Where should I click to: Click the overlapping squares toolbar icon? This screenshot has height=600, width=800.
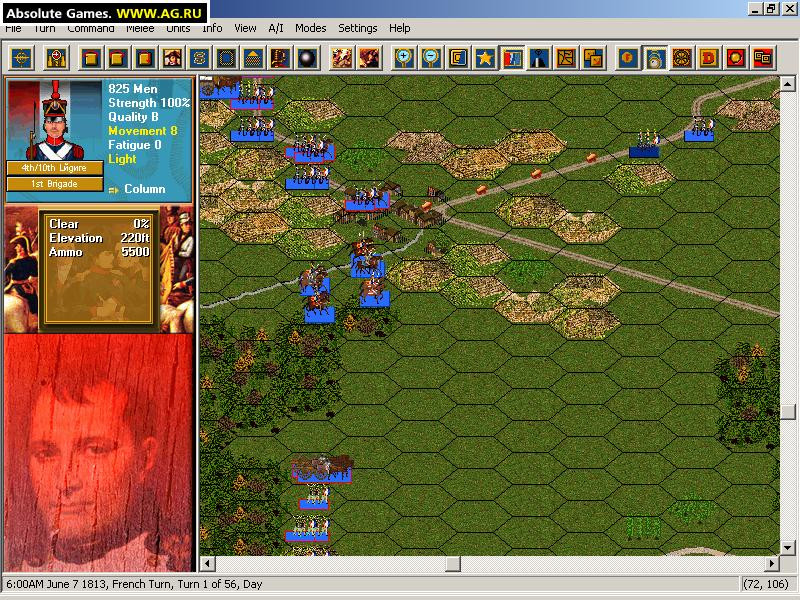tap(593, 58)
